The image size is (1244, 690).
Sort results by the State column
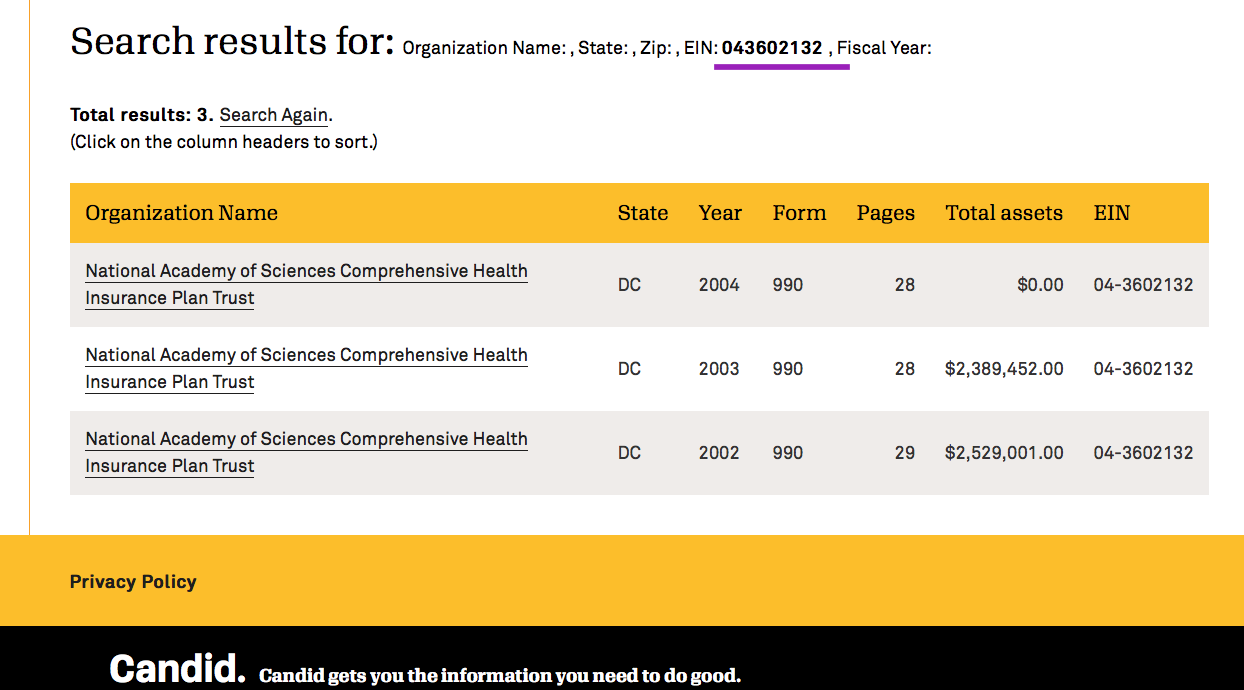click(x=642, y=213)
